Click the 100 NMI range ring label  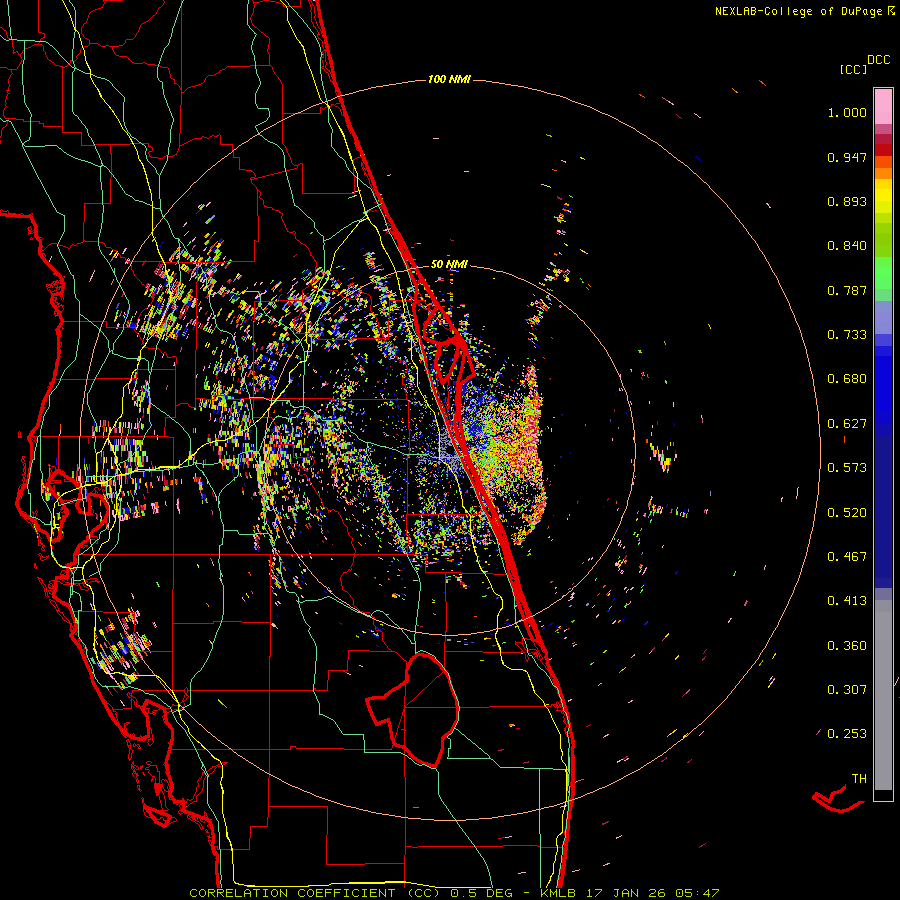click(449, 79)
